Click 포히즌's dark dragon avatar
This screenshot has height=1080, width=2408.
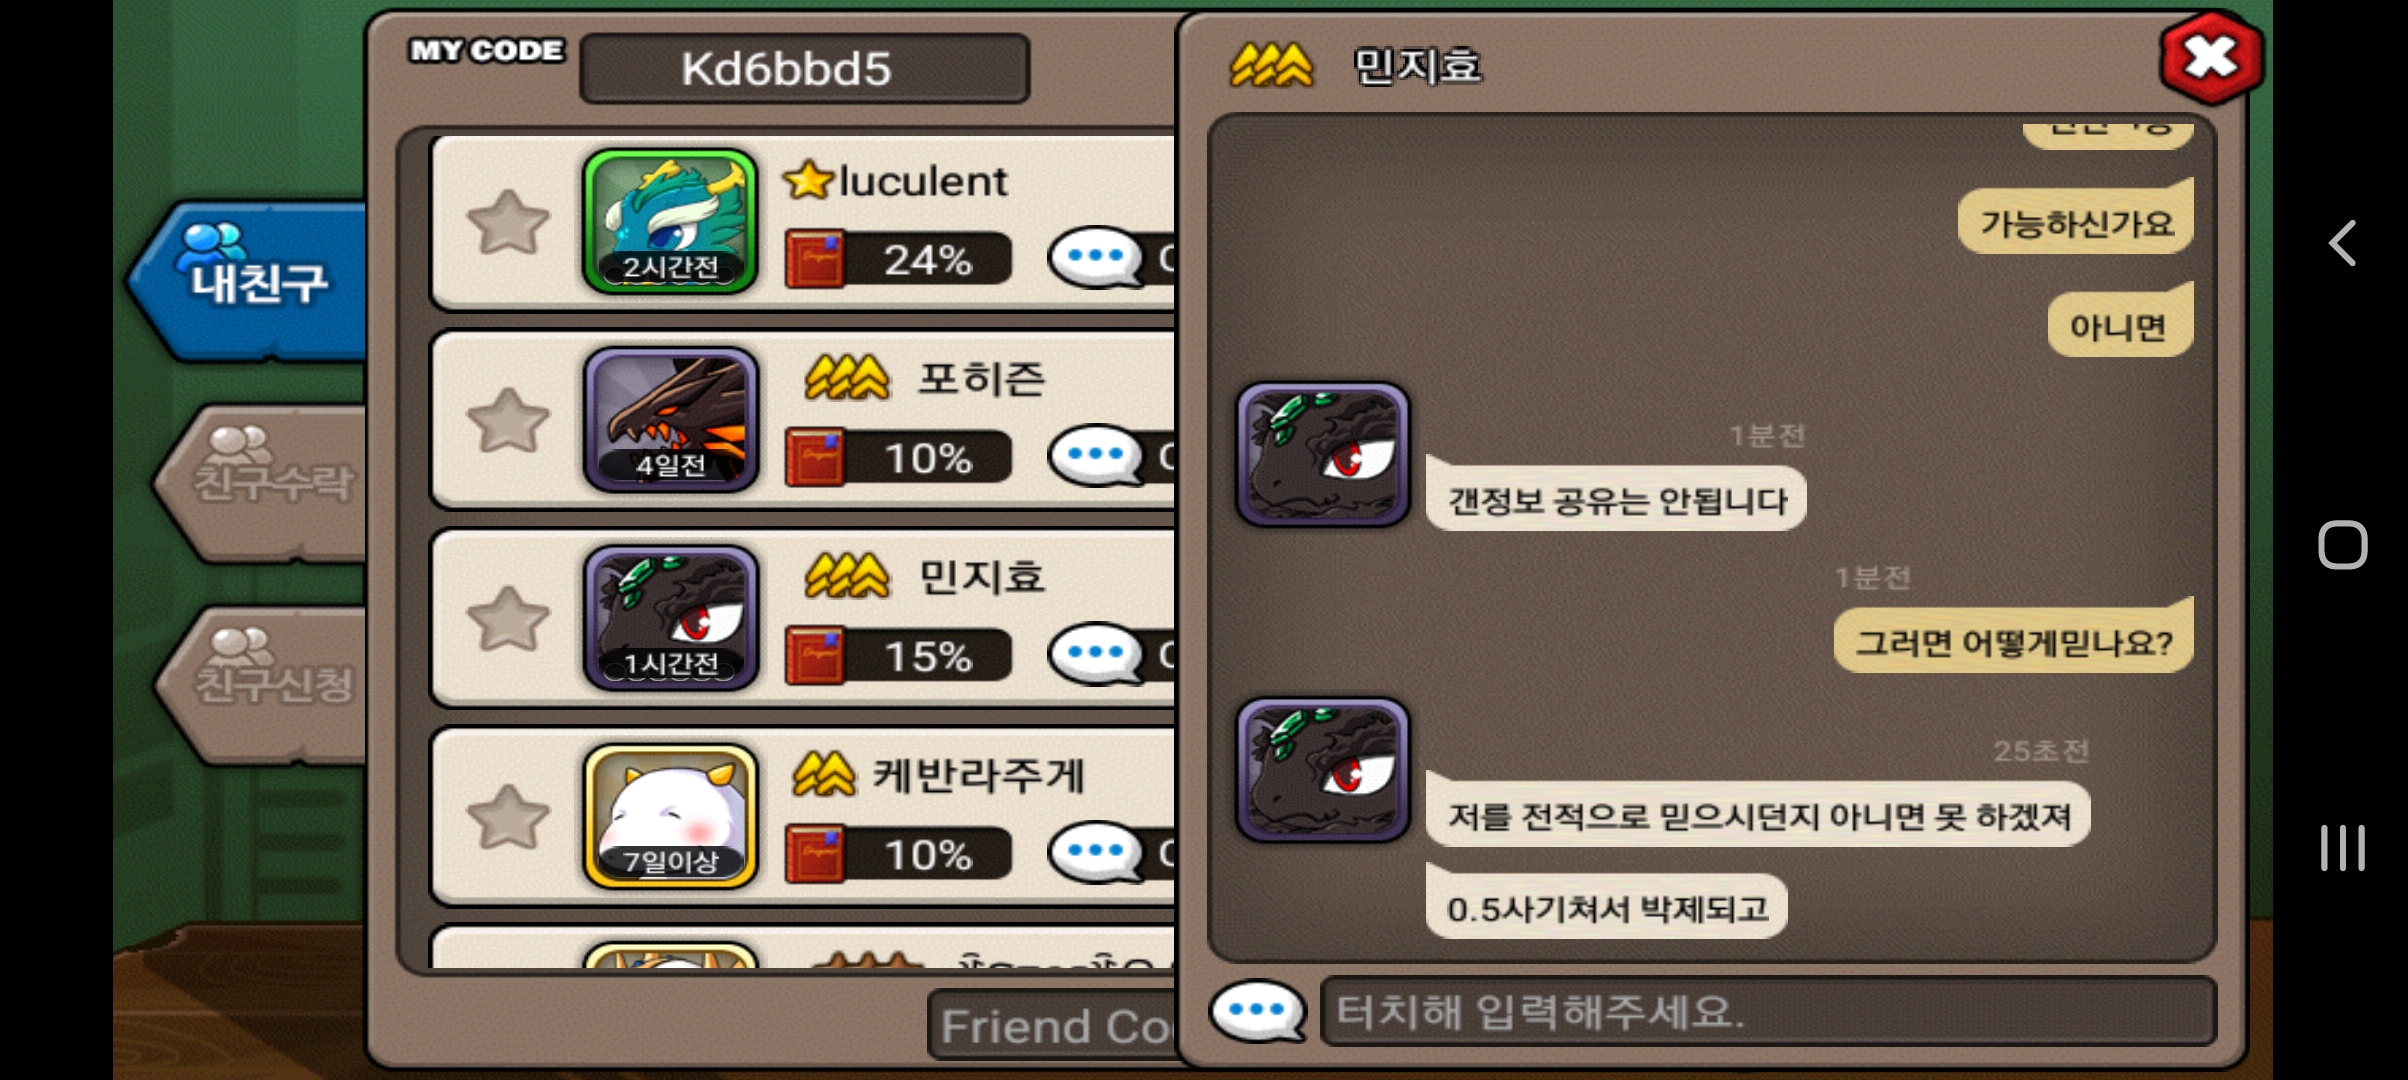pos(670,419)
